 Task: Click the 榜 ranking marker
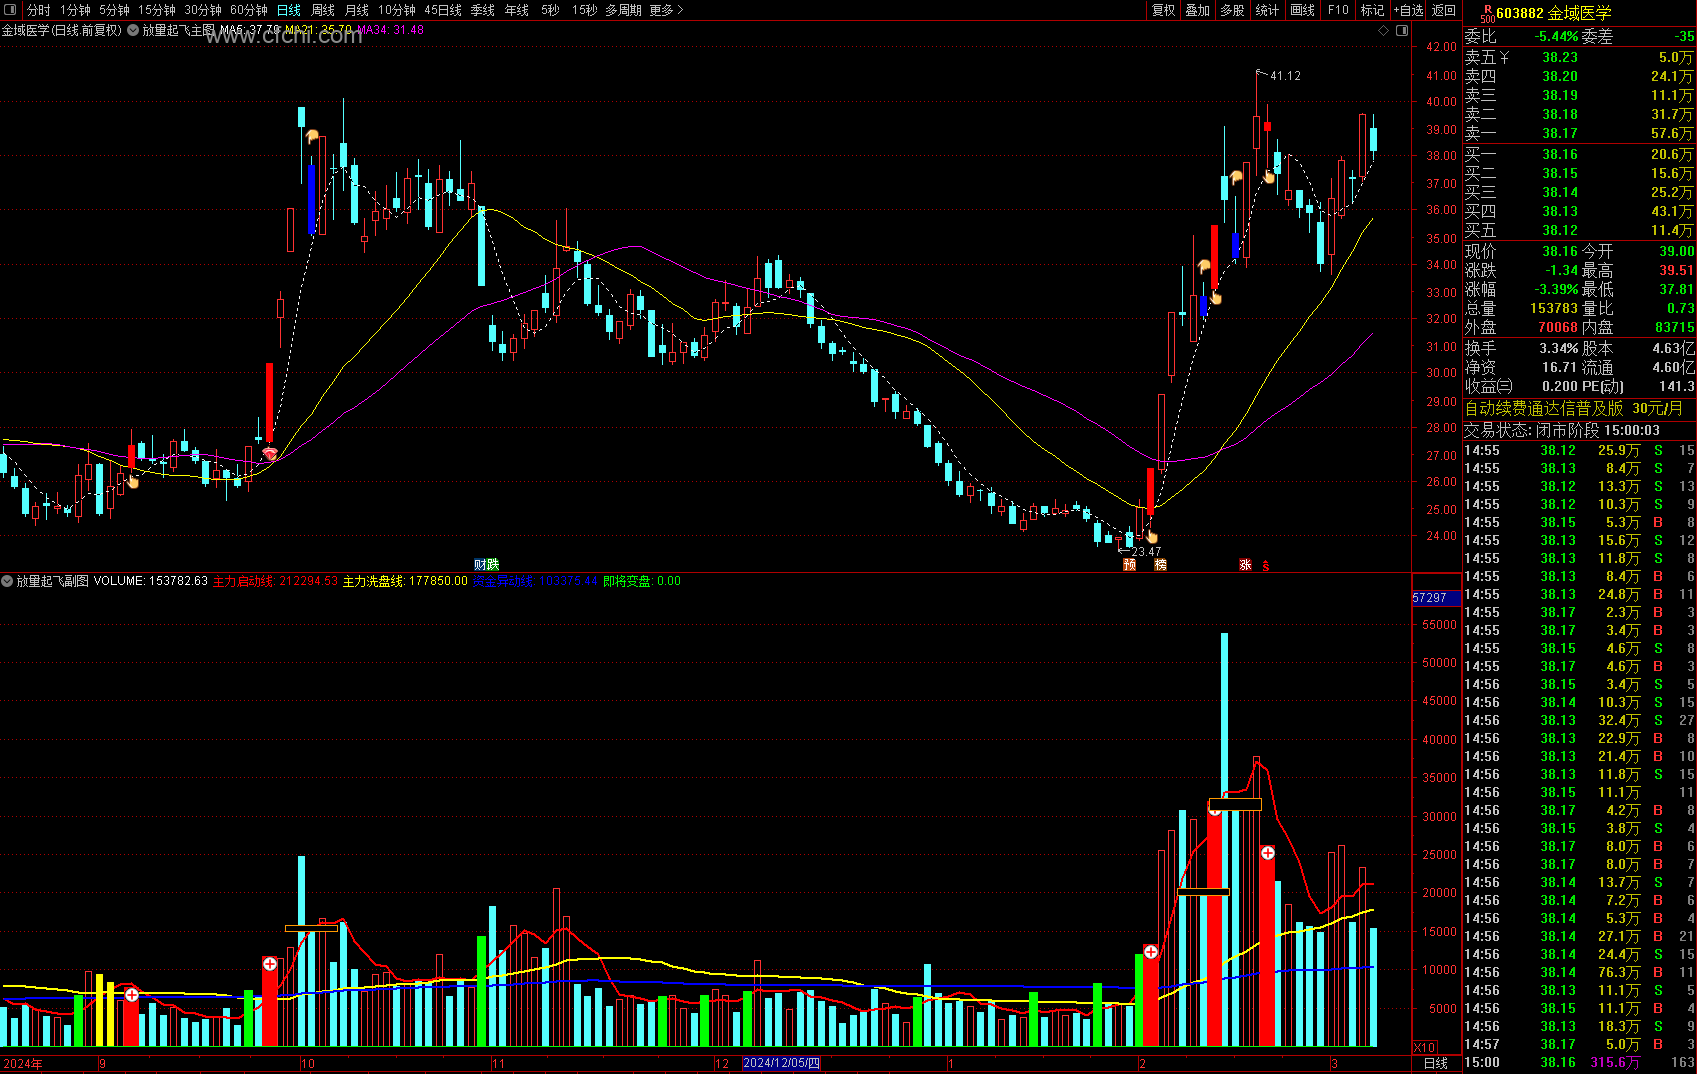pyautogui.click(x=1160, y=565)
